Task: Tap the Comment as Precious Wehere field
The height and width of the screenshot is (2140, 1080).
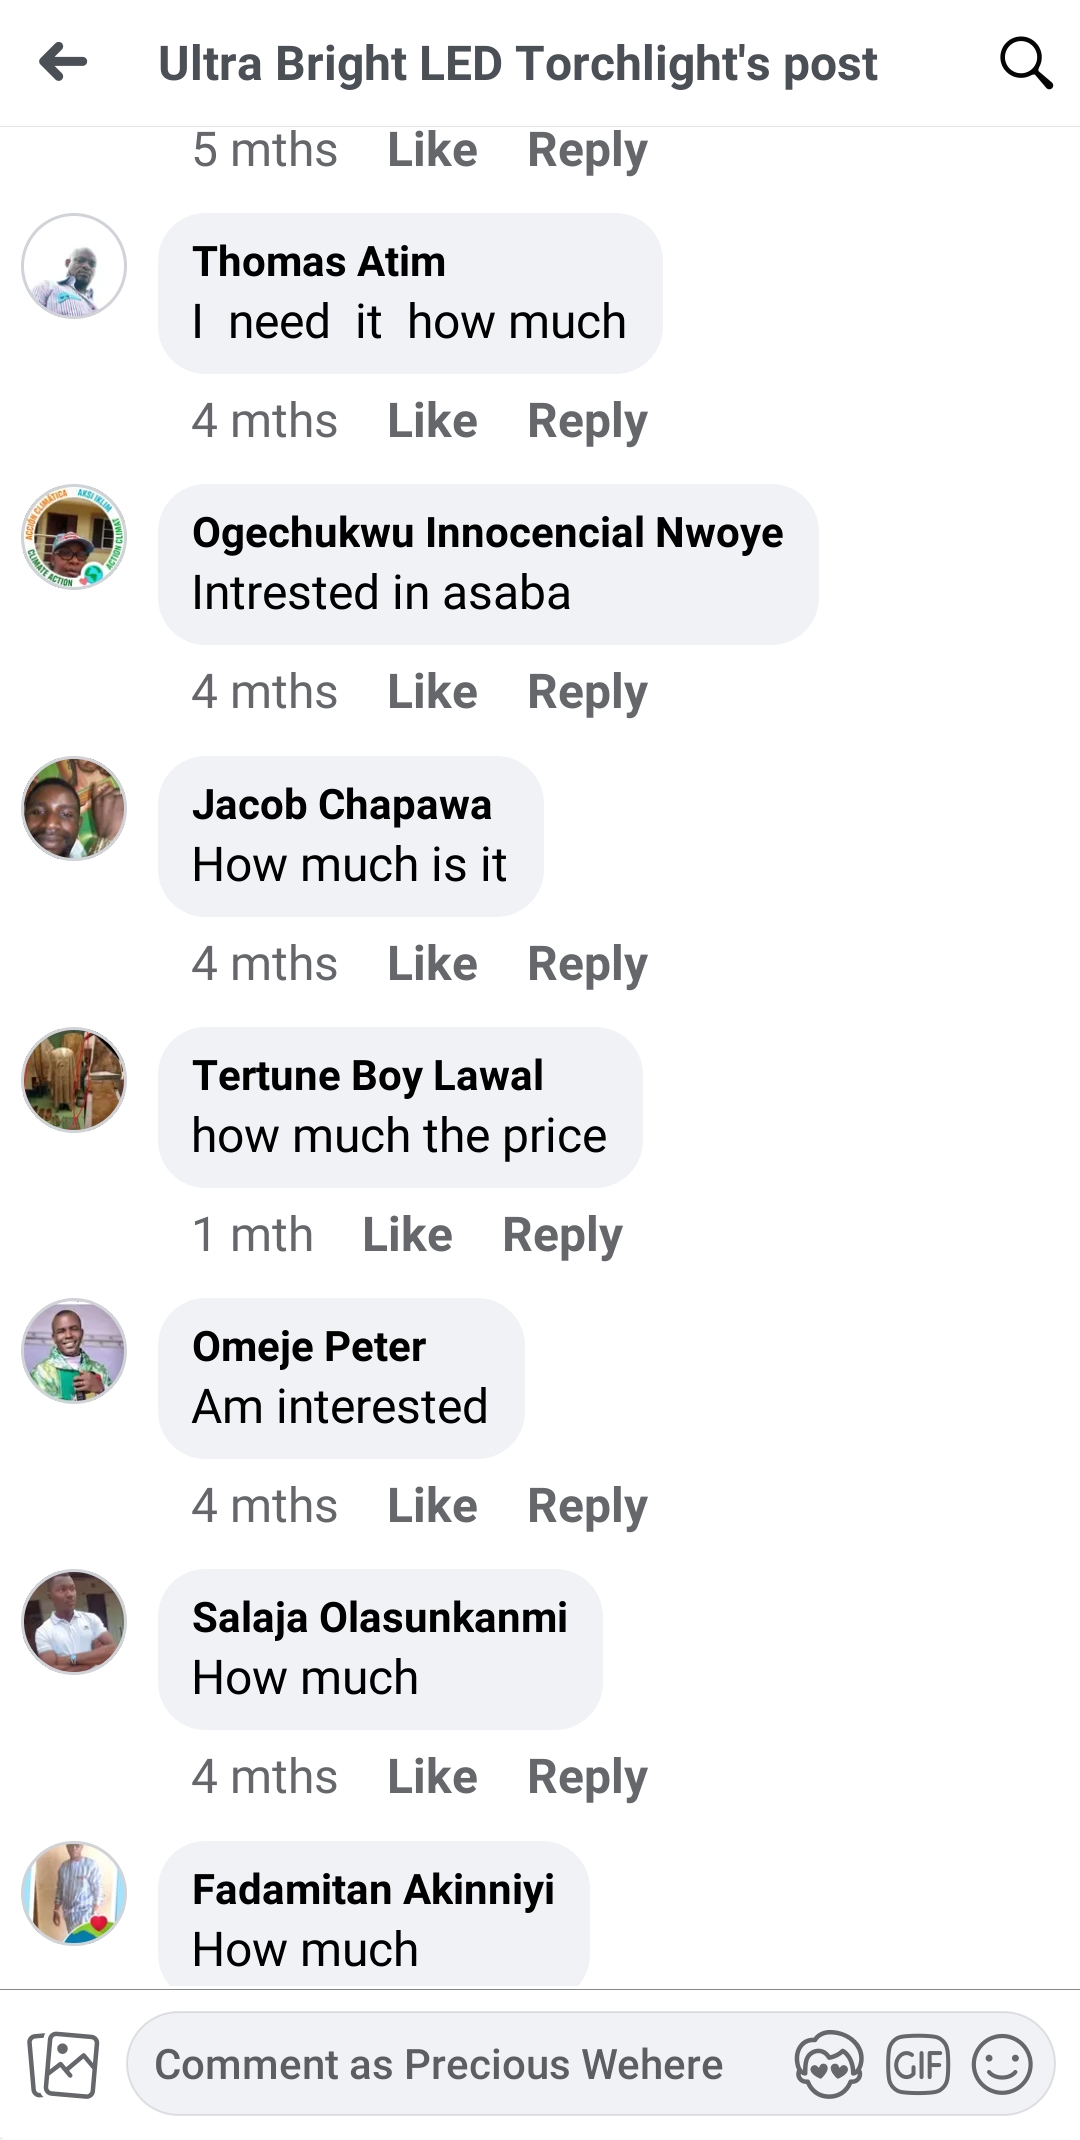Action: click(440, 2065)
